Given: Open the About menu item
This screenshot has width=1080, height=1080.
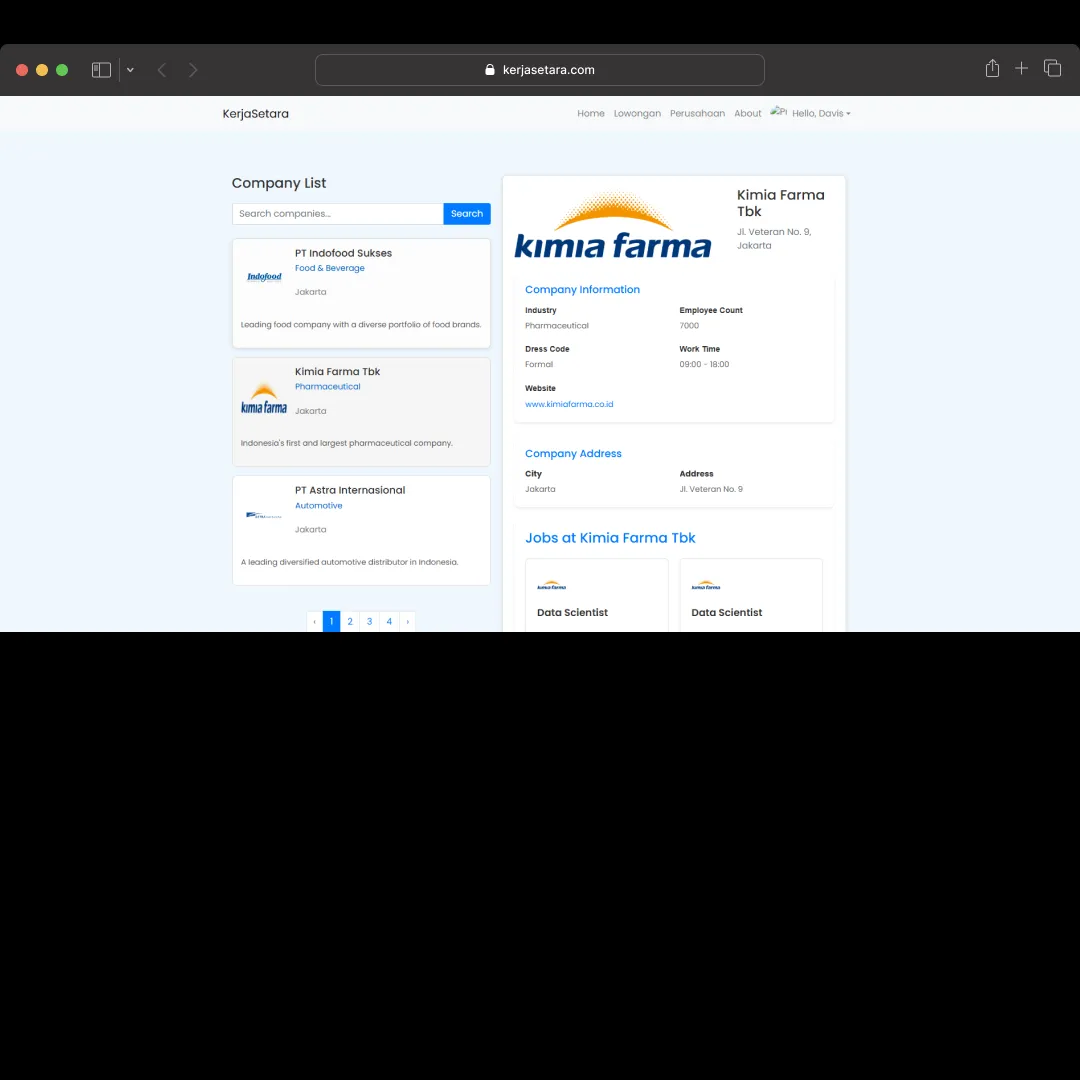Looking at the screenshot, I should pos(747,114).
